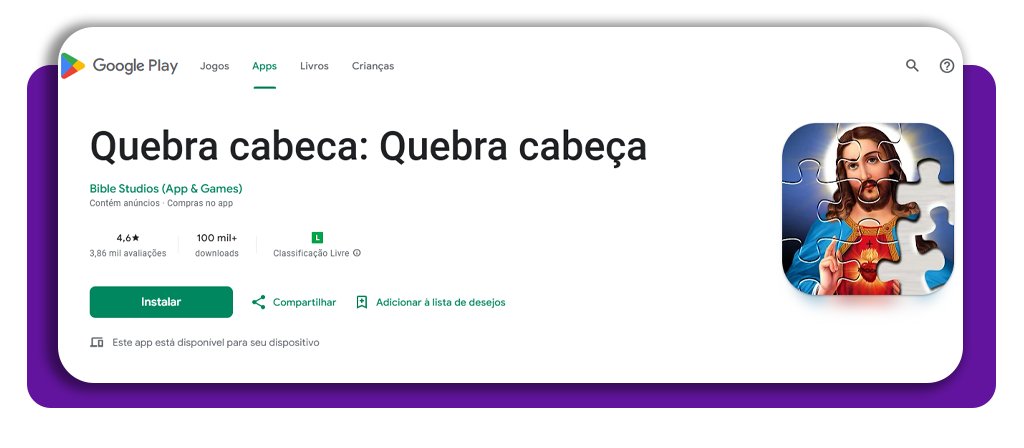Click the Compartilhar button label
Screen dimensions: 1024x448
[304, 302]
